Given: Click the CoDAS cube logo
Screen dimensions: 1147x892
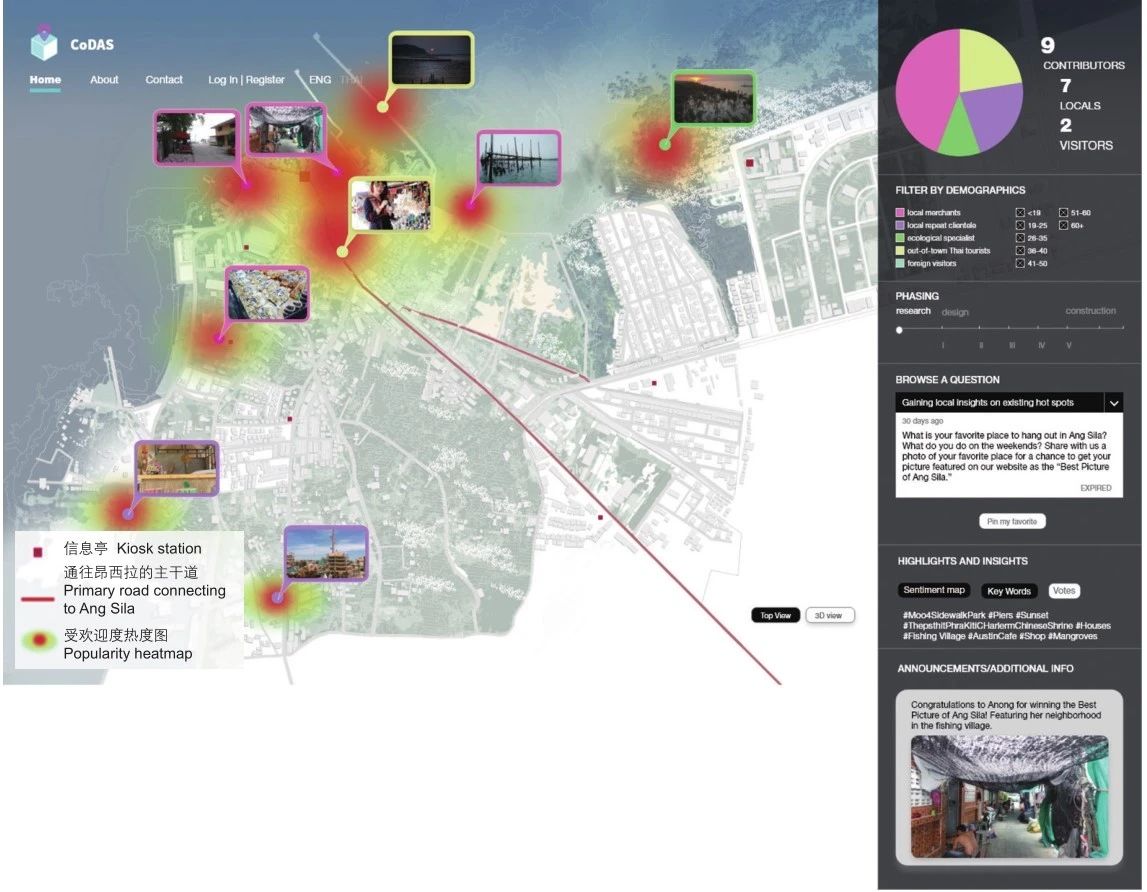Looking at the screenshot, I should pyautogui.click(x=44, y=45).
